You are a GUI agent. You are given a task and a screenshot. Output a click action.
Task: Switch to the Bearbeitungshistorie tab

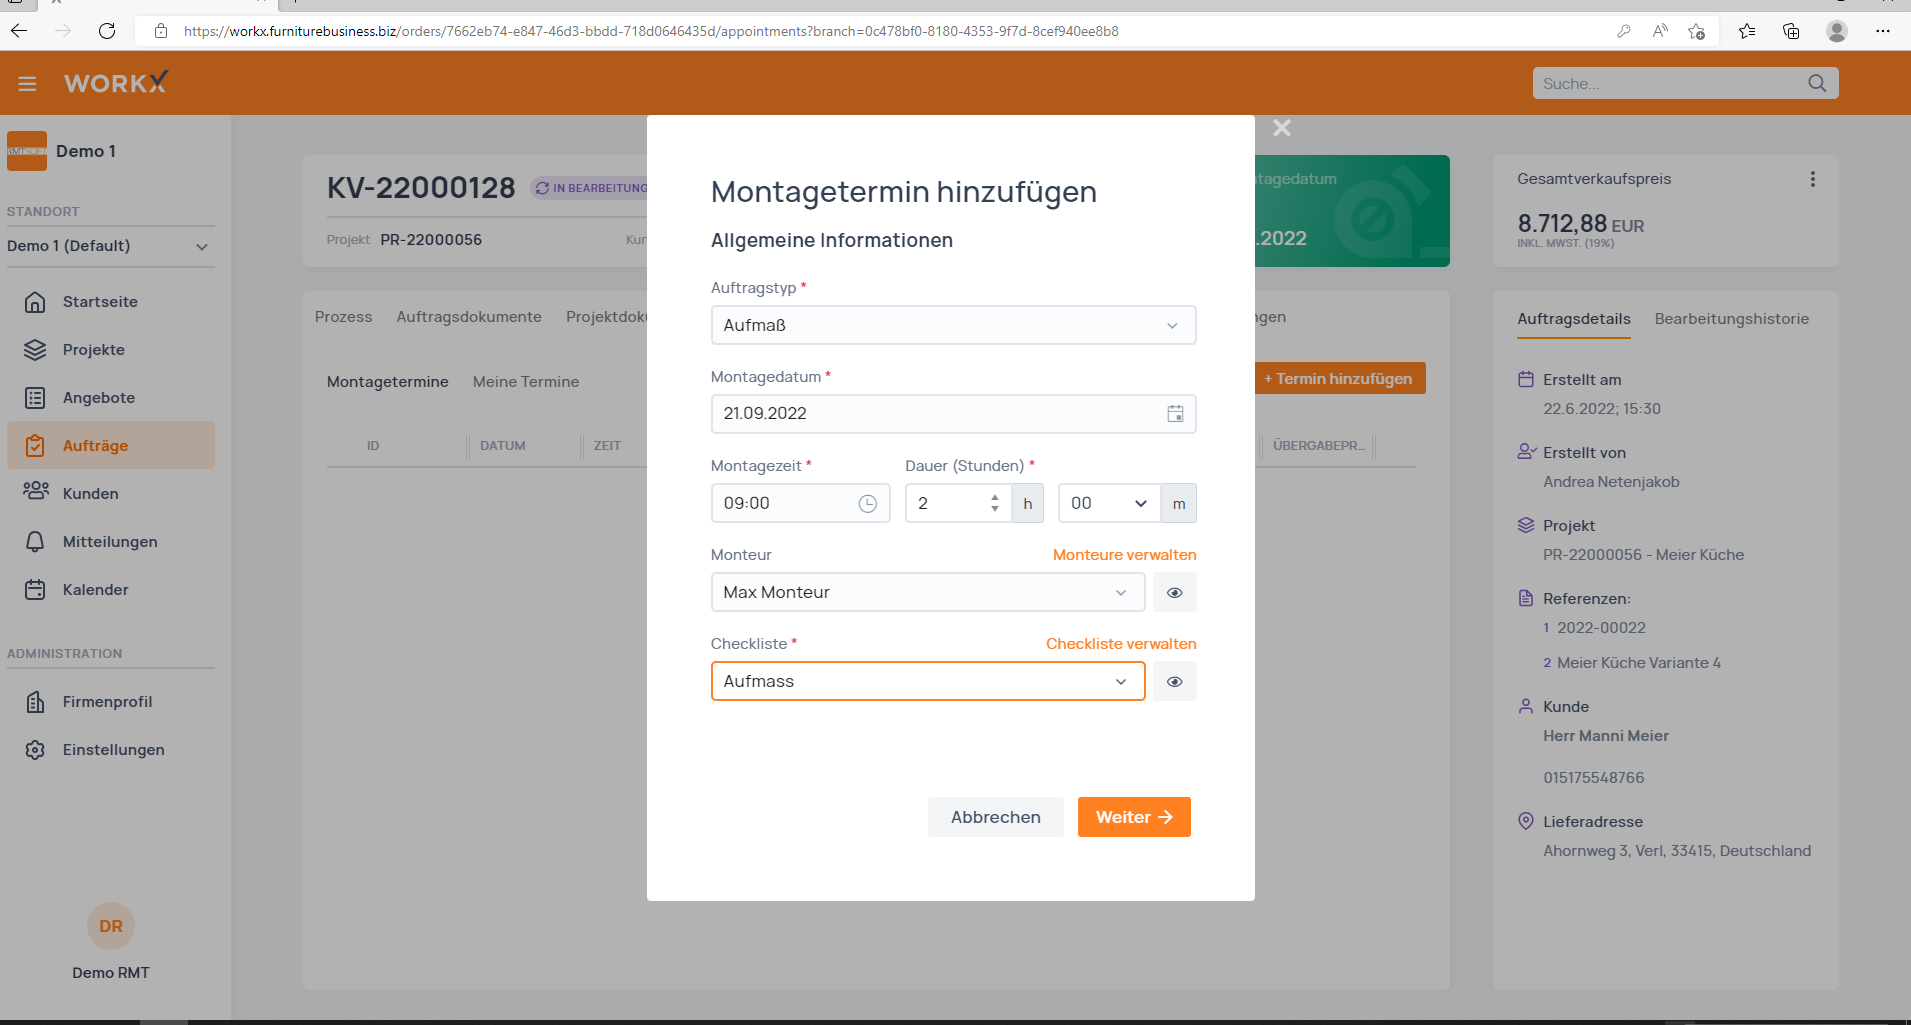(1731, 319)
